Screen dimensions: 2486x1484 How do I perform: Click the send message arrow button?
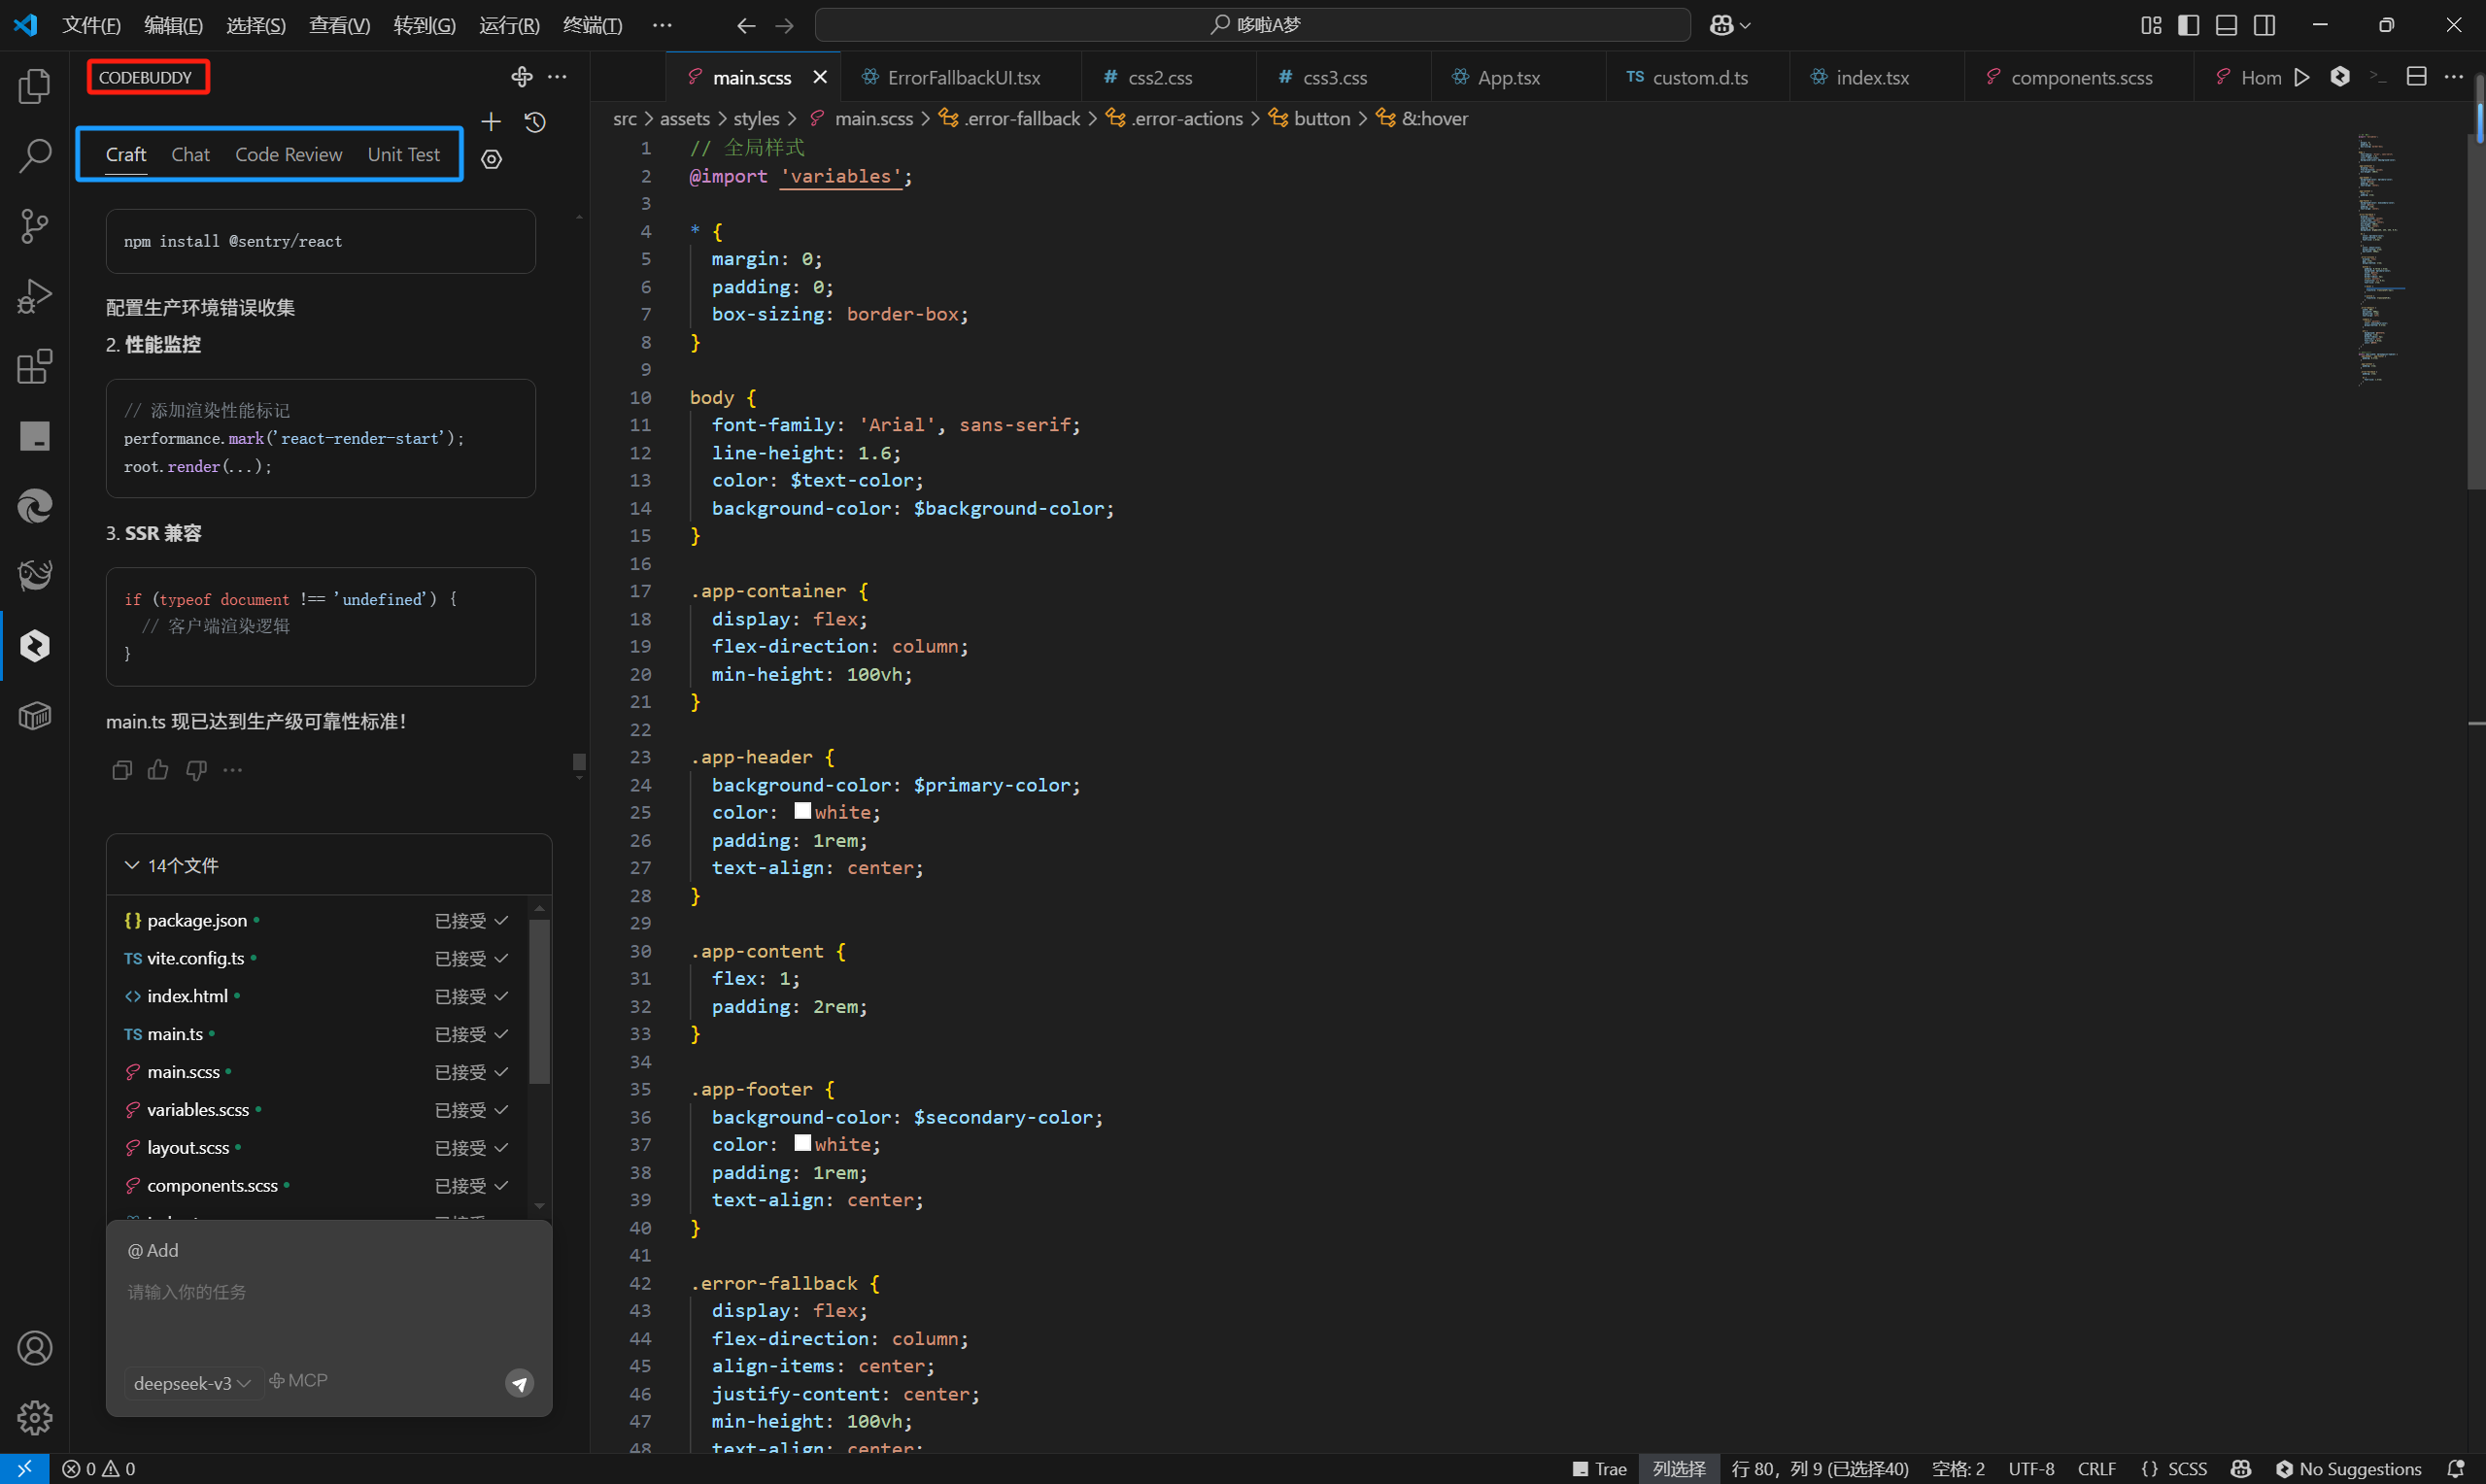pos(519,1383)
